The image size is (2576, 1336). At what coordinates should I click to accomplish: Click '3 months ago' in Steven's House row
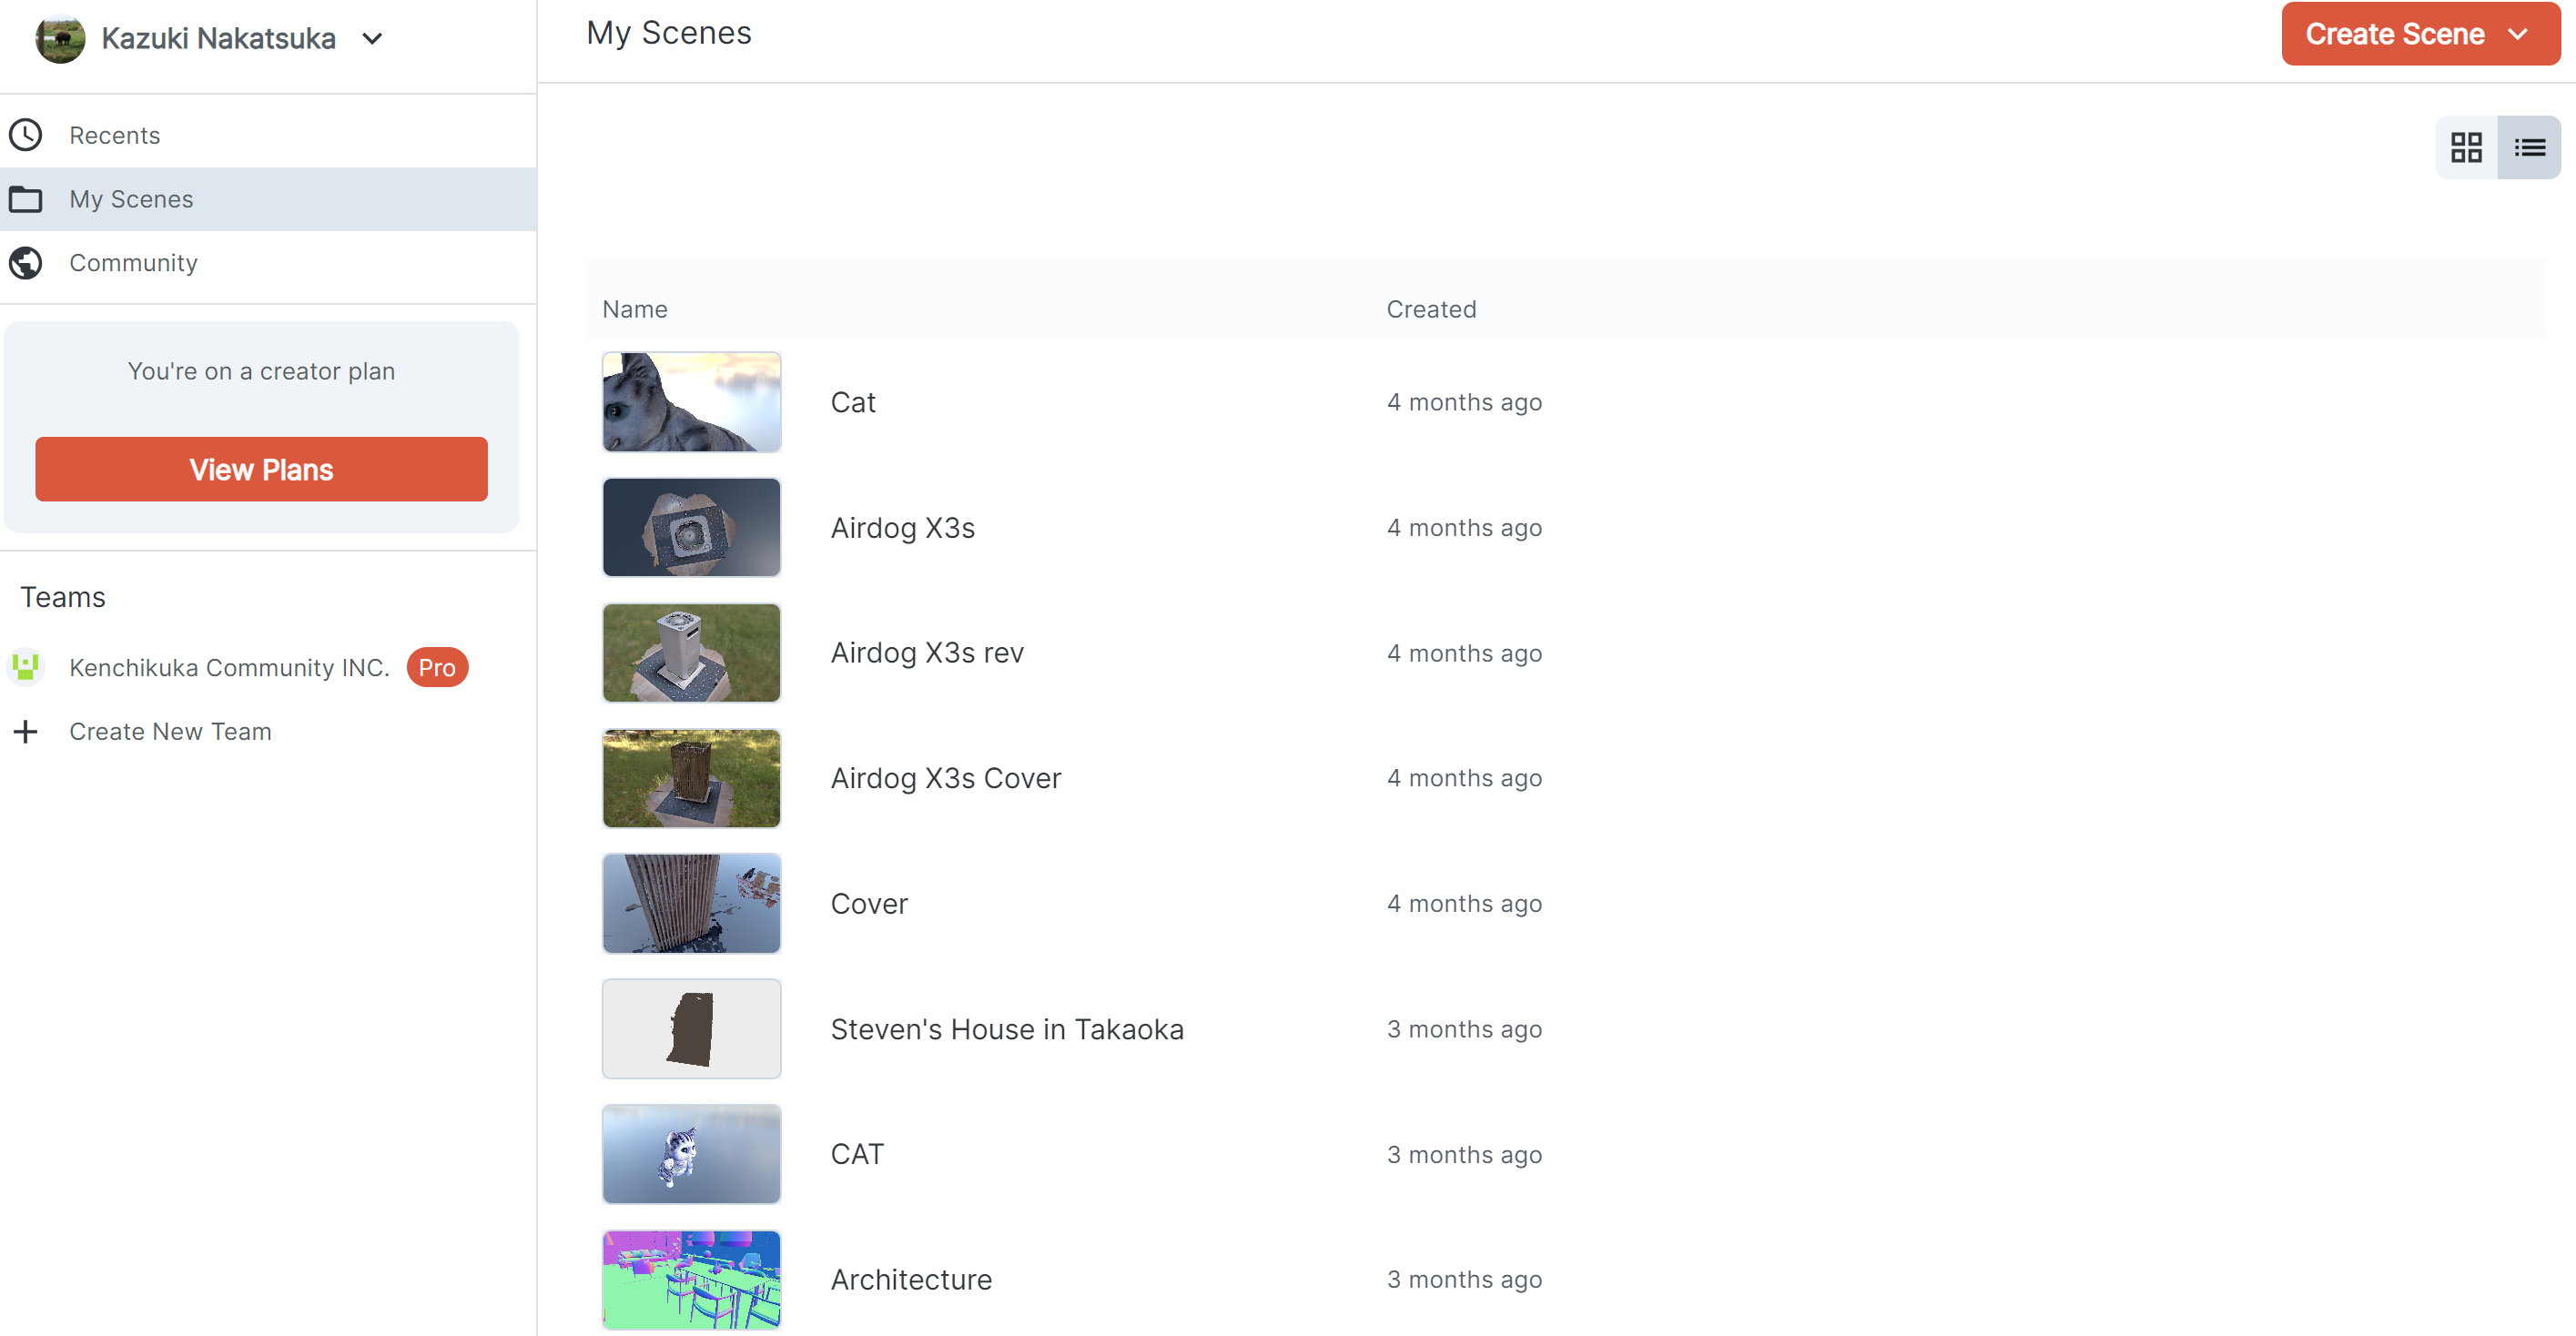click(x=1464, y=1029)
